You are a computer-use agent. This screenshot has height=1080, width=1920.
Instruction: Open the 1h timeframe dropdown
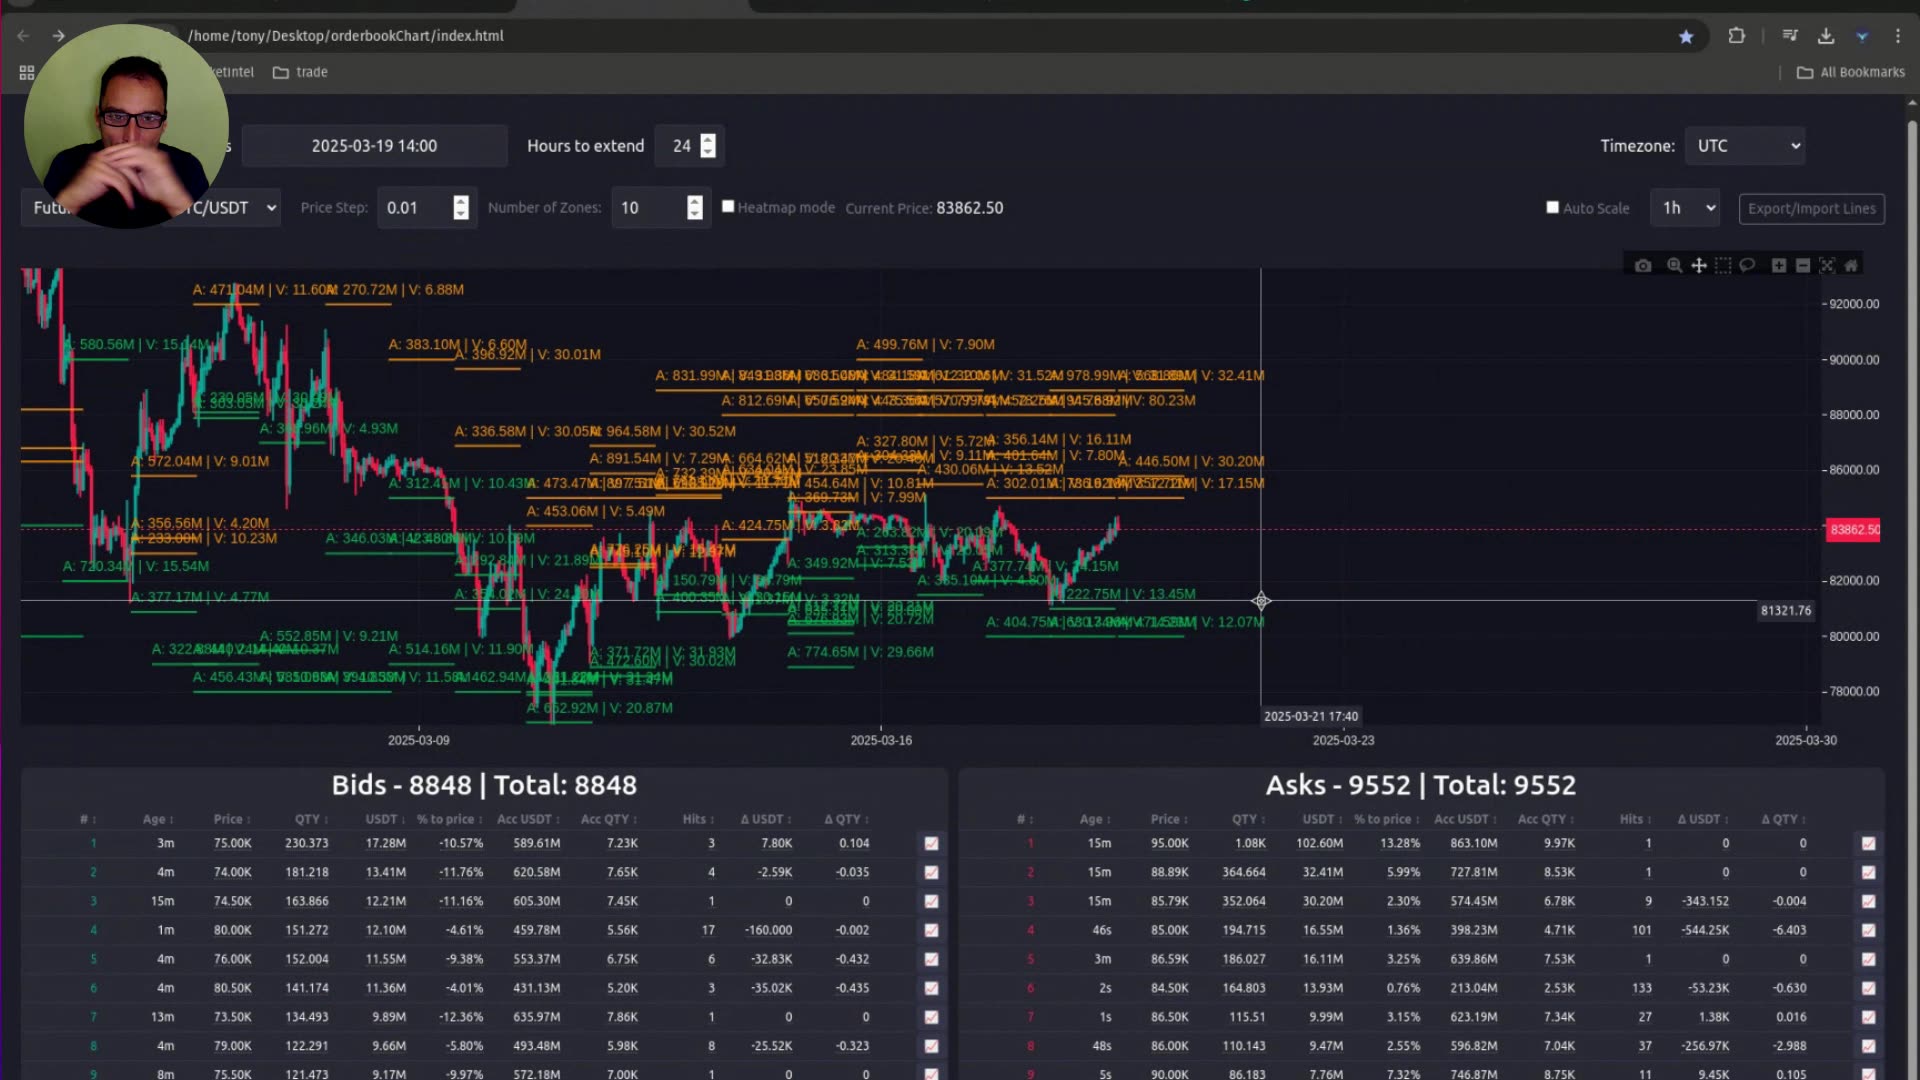[1684, 207]
